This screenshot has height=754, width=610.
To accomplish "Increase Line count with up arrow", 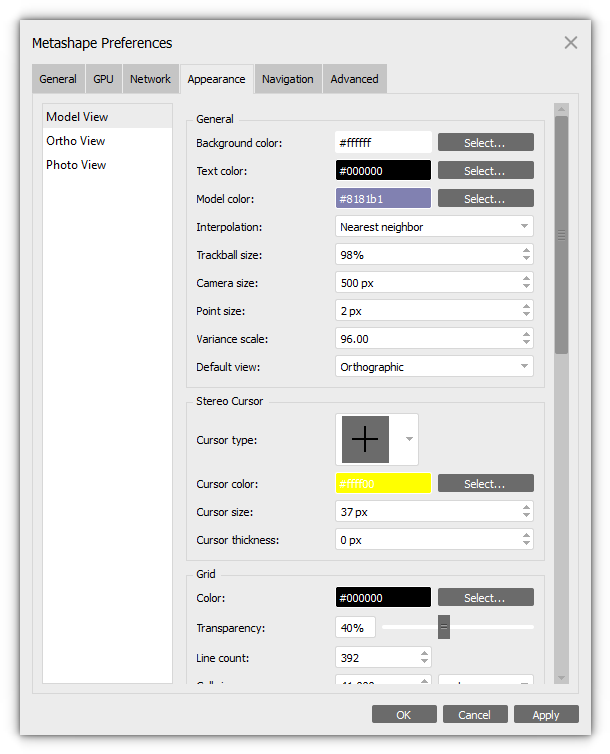I will pos(424,653).
